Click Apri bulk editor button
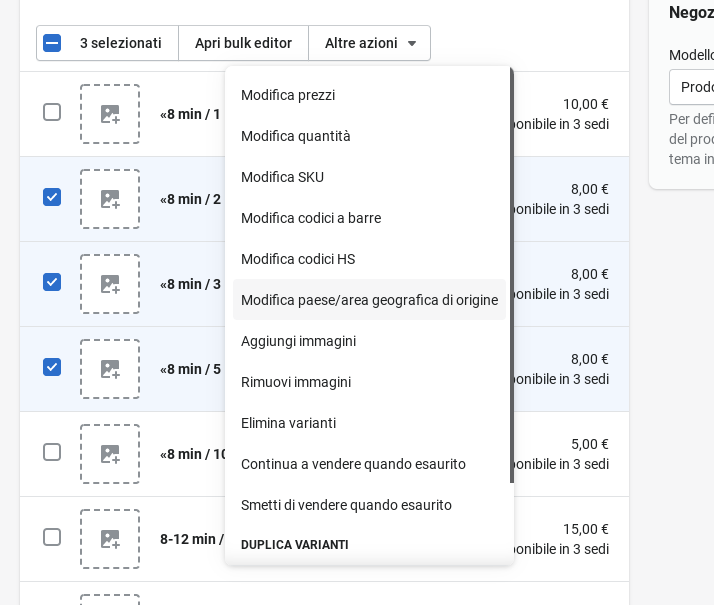714x605 pixels. pos(243,43)
